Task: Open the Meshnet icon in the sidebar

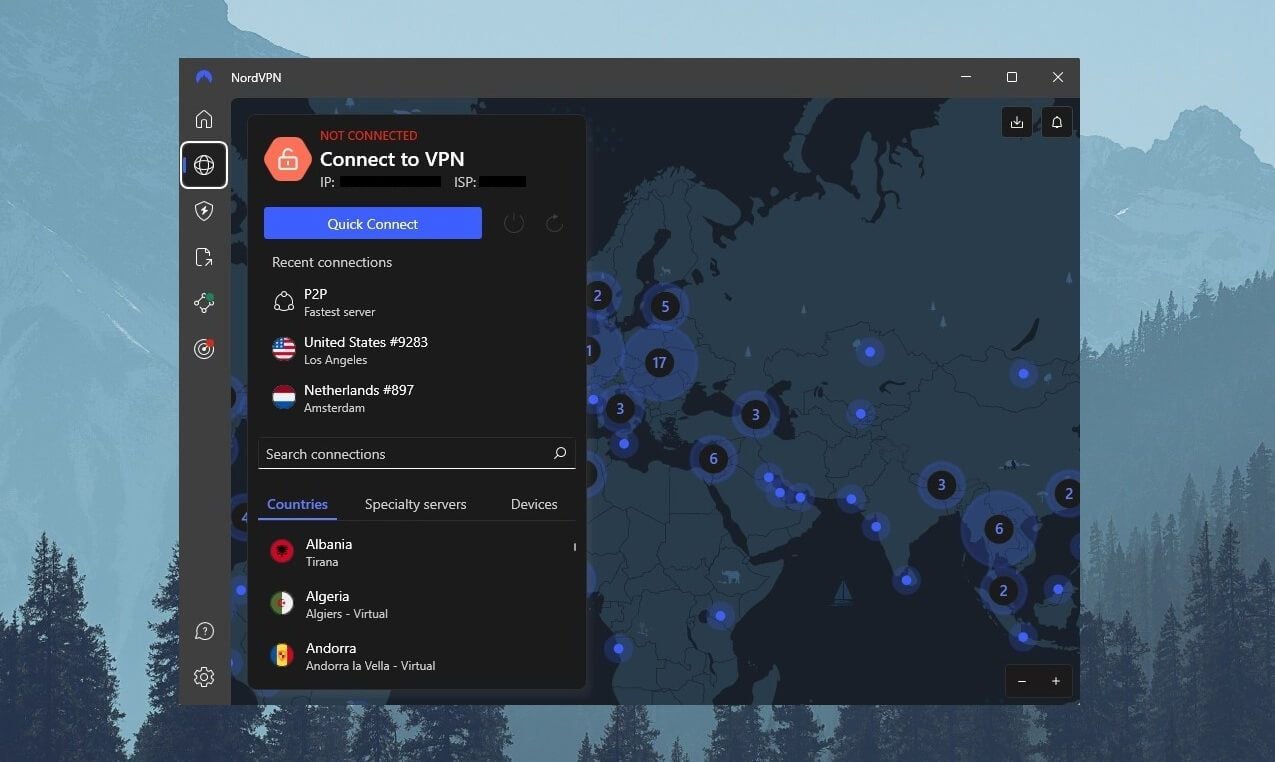Action: pyautogui.click(x=204, y=303)
